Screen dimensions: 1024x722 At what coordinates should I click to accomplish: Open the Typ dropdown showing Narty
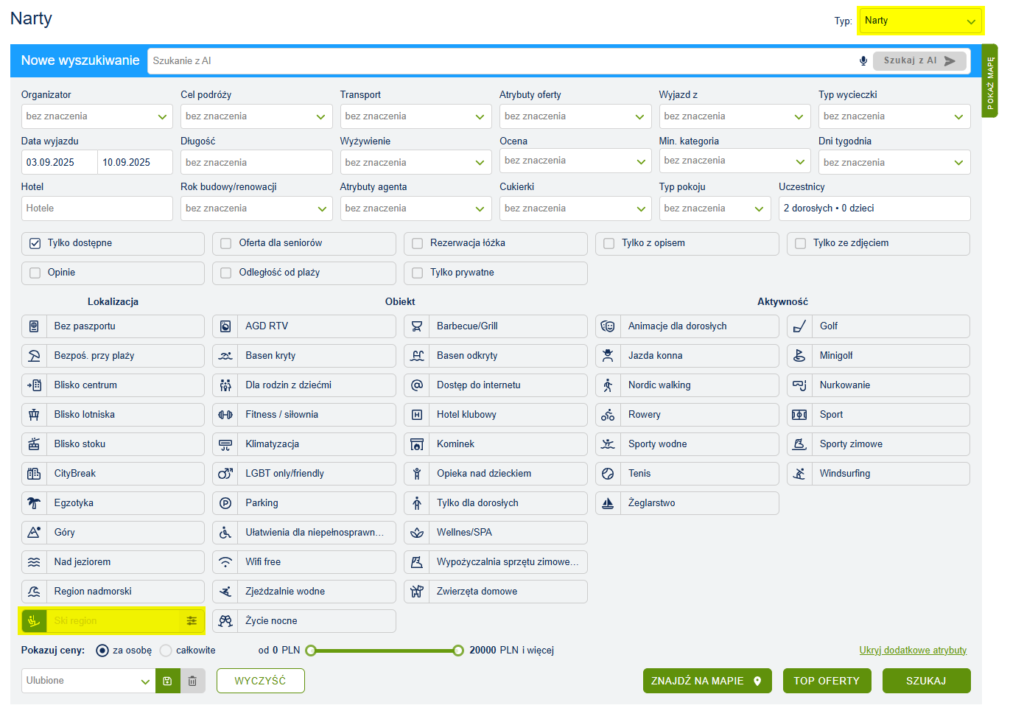coord(920,20)
